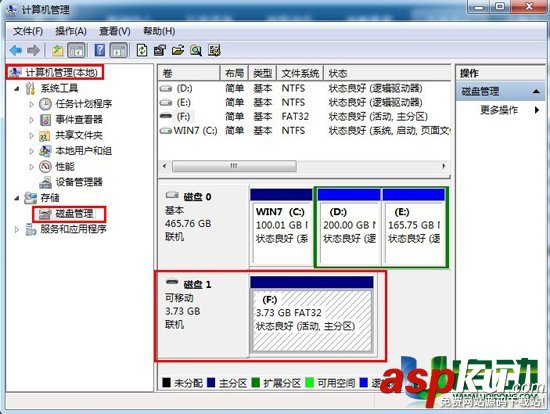Select 事件查看器 icon in tree
The image size is (550, 414).
point(45,120)
